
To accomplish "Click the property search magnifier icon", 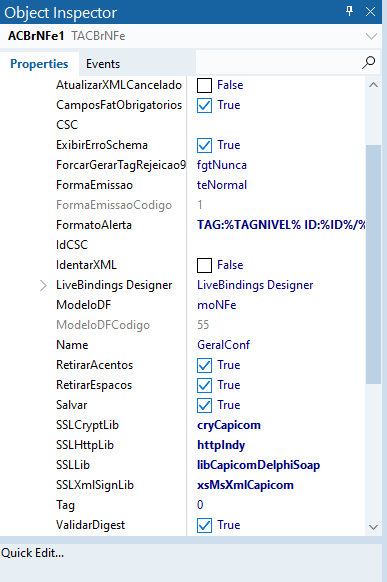I will tap(368, 63).
